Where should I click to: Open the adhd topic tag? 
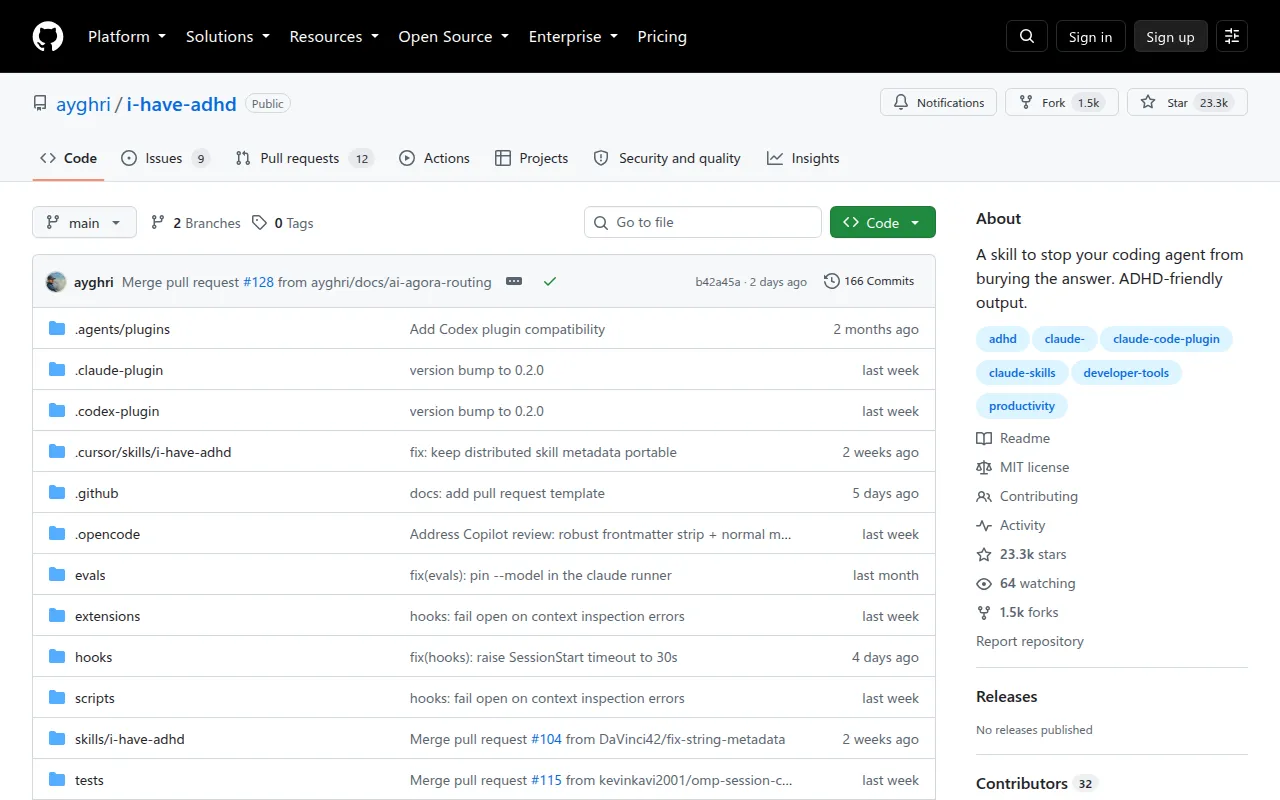[x=1002, y=339]
